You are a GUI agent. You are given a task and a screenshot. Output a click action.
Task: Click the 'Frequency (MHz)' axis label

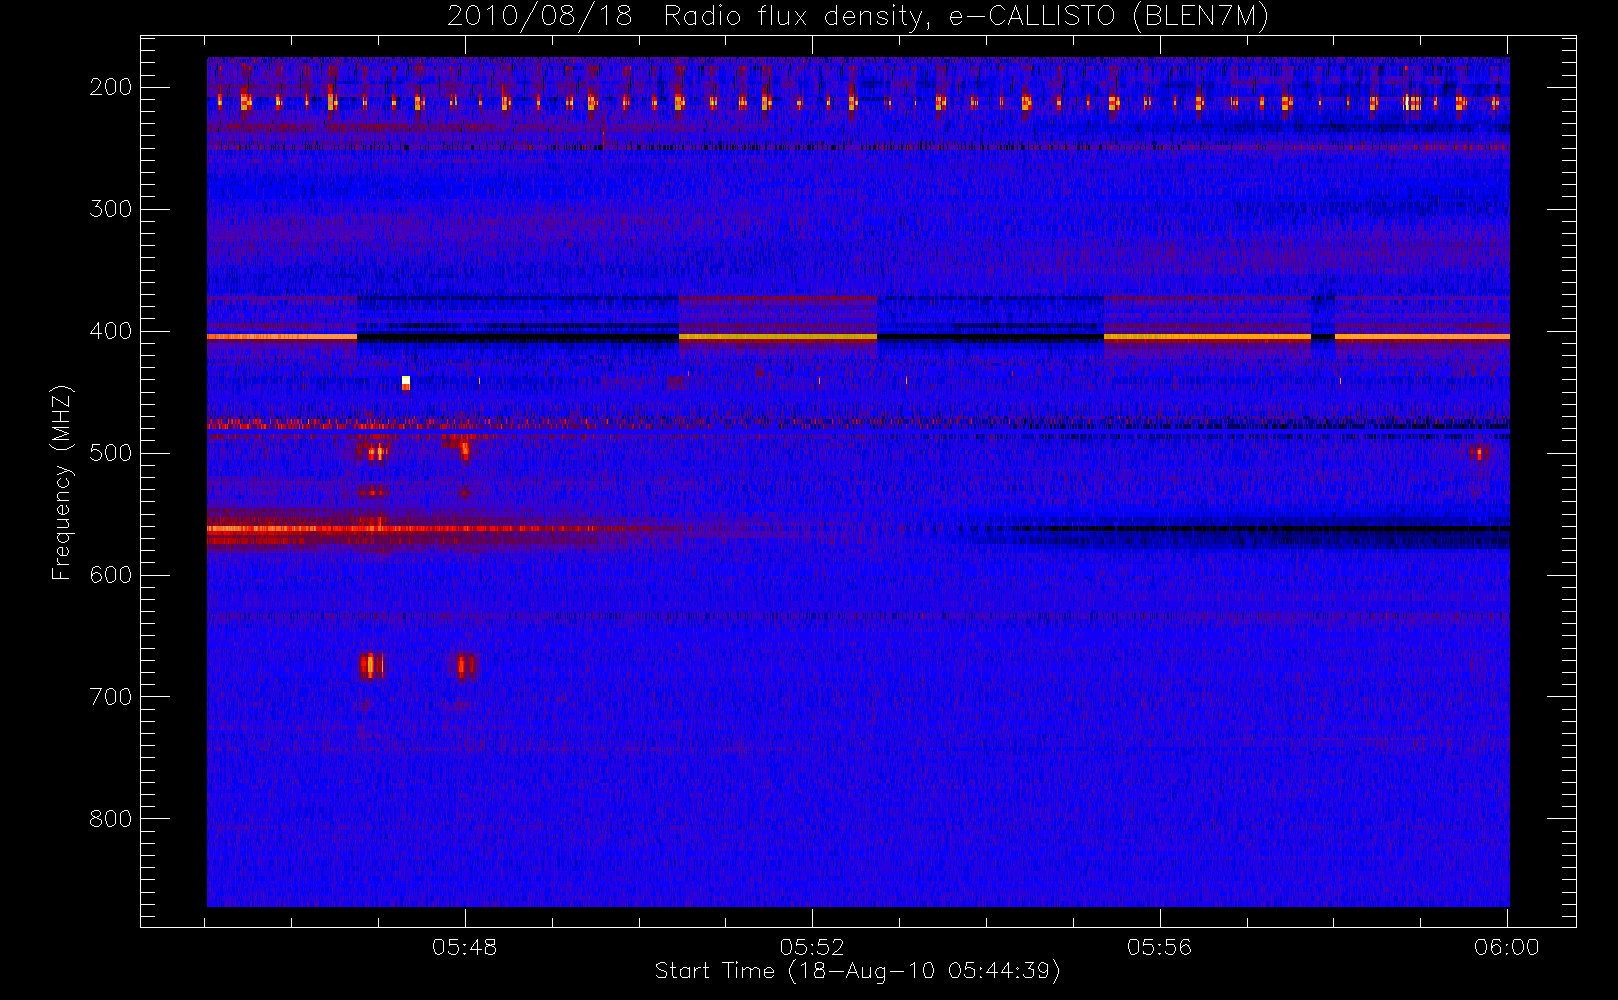62,482
